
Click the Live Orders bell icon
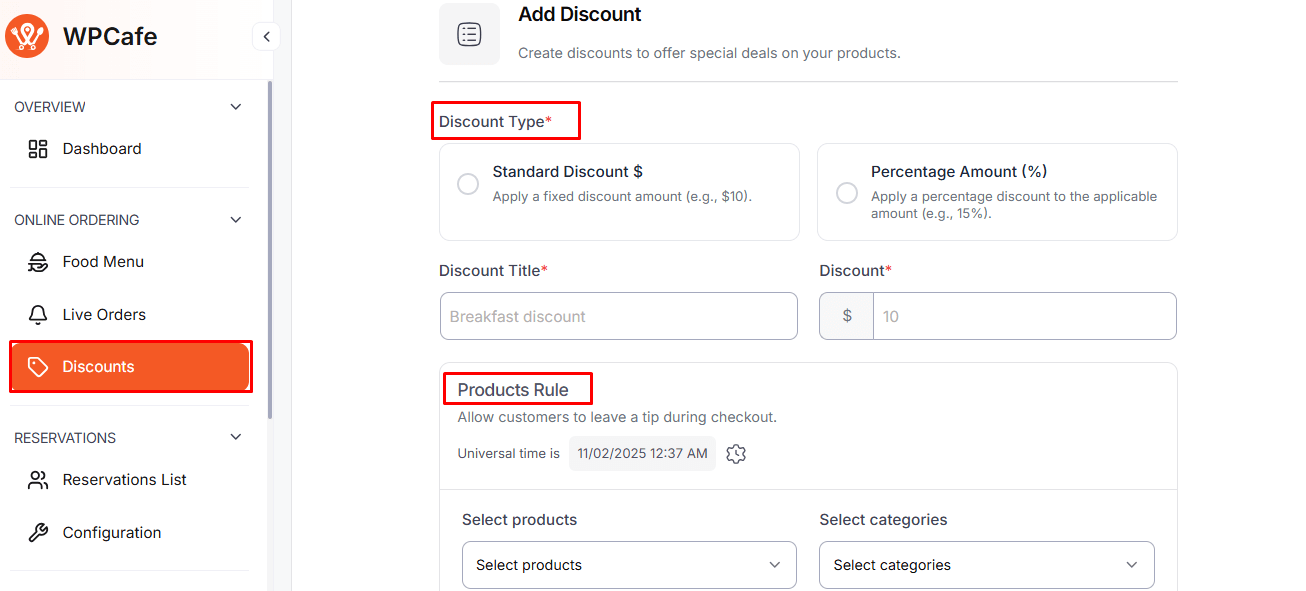tap(38, 315)
